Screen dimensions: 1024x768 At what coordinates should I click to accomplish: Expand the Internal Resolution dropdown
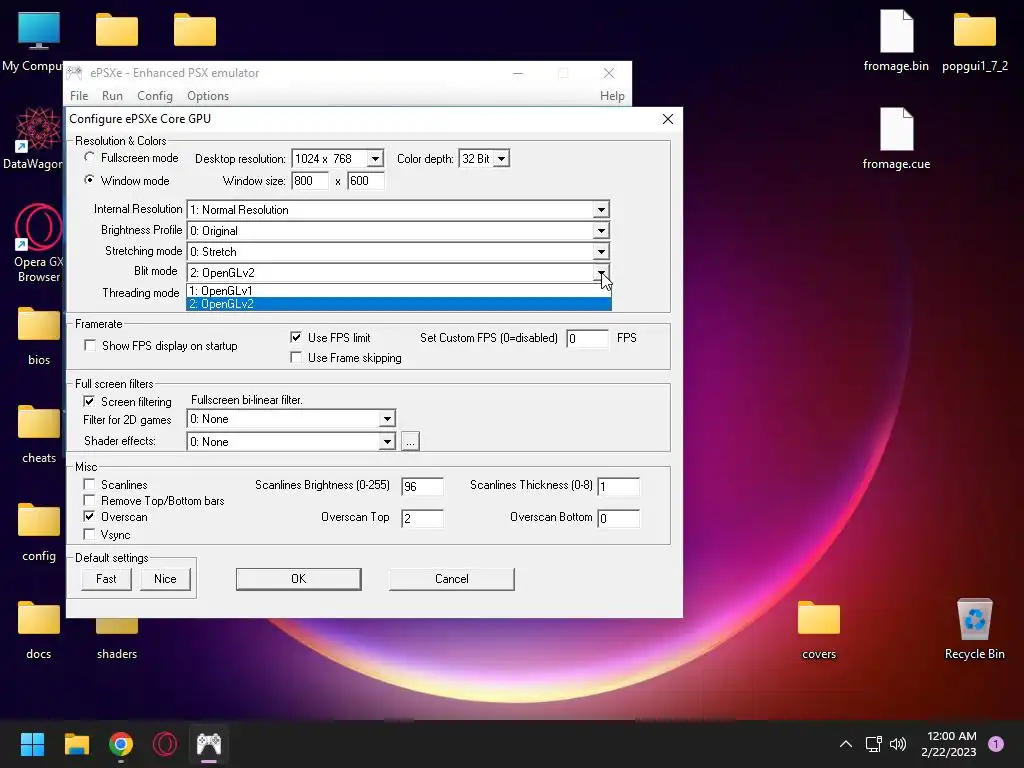click(x=601, y=210)
